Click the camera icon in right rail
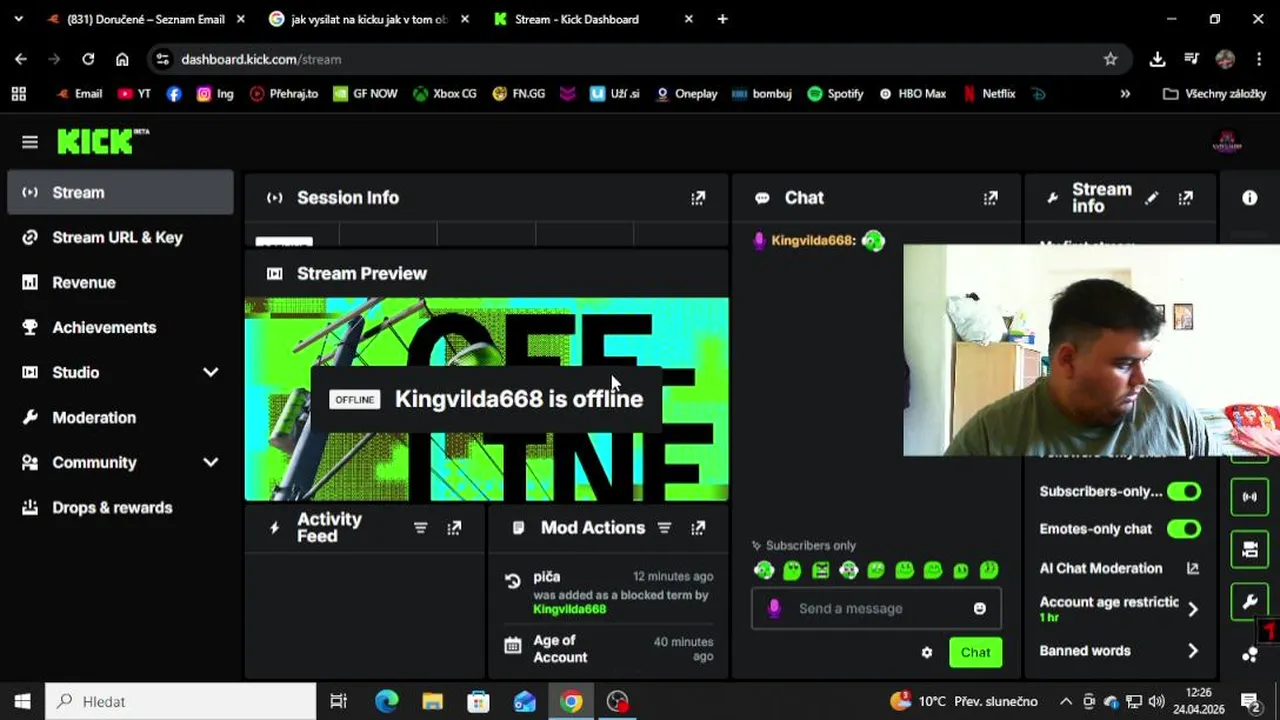Screen dimensions: 1280x720 pyautogui.click(x=1250, y=549)
